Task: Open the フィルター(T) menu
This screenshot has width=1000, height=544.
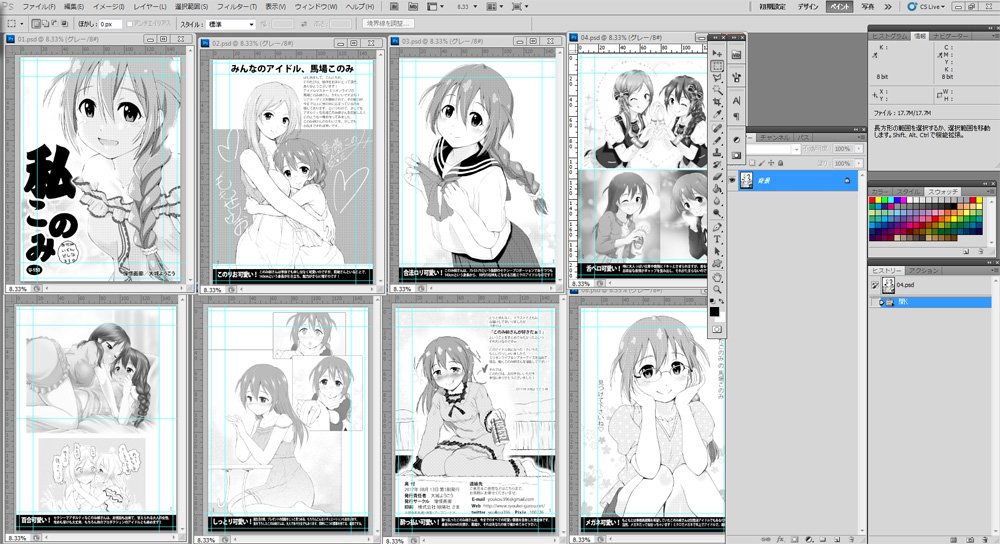Action: point(236,6)
